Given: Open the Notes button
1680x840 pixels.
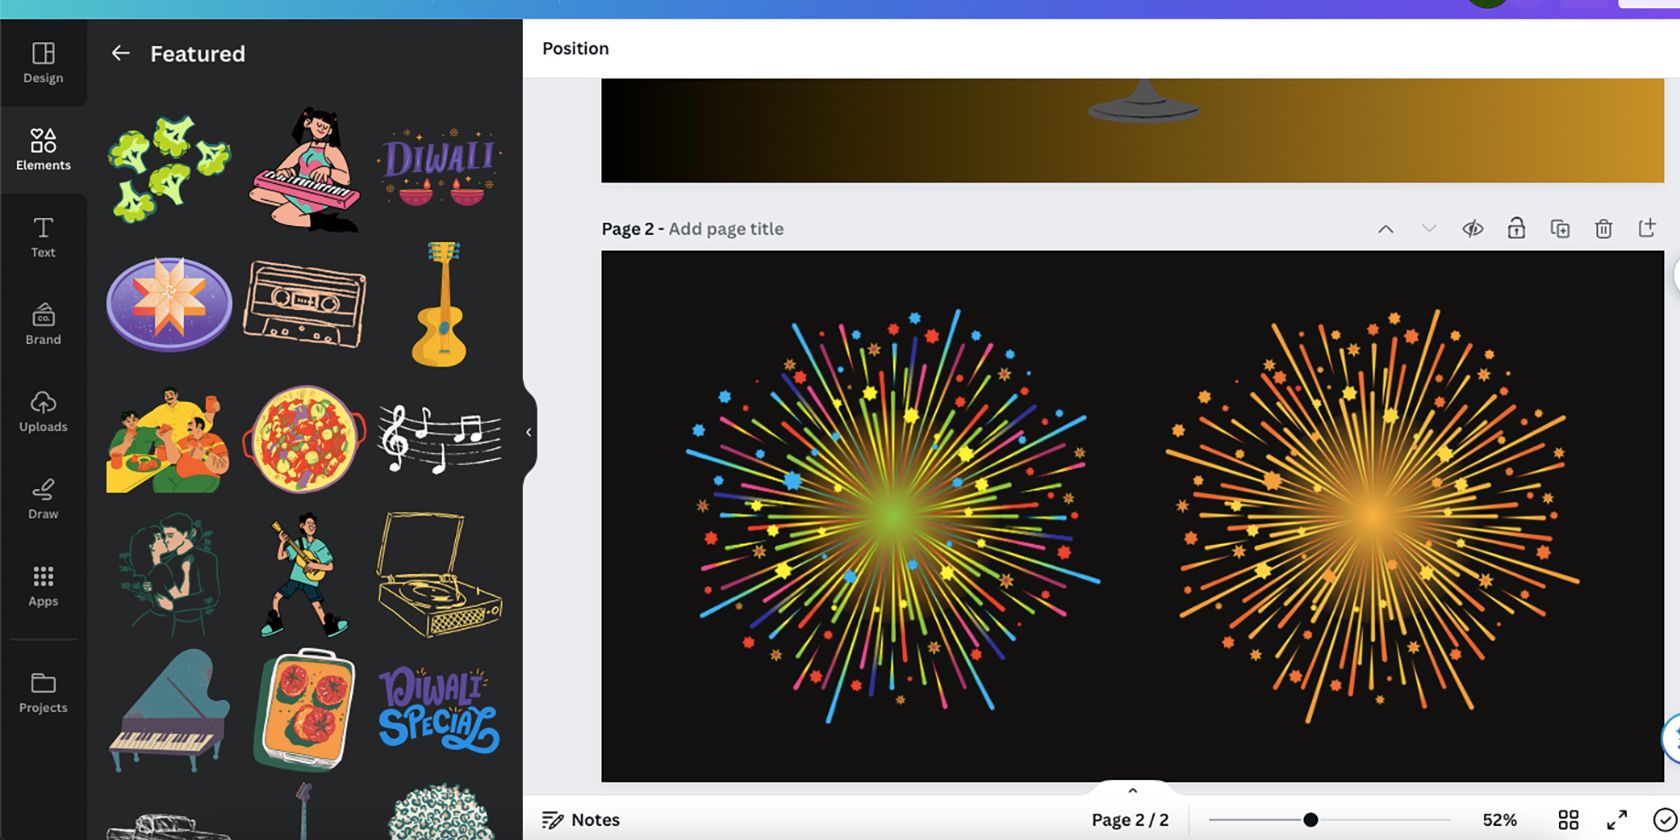Looking at the screenshot, I should pos(581,820).
